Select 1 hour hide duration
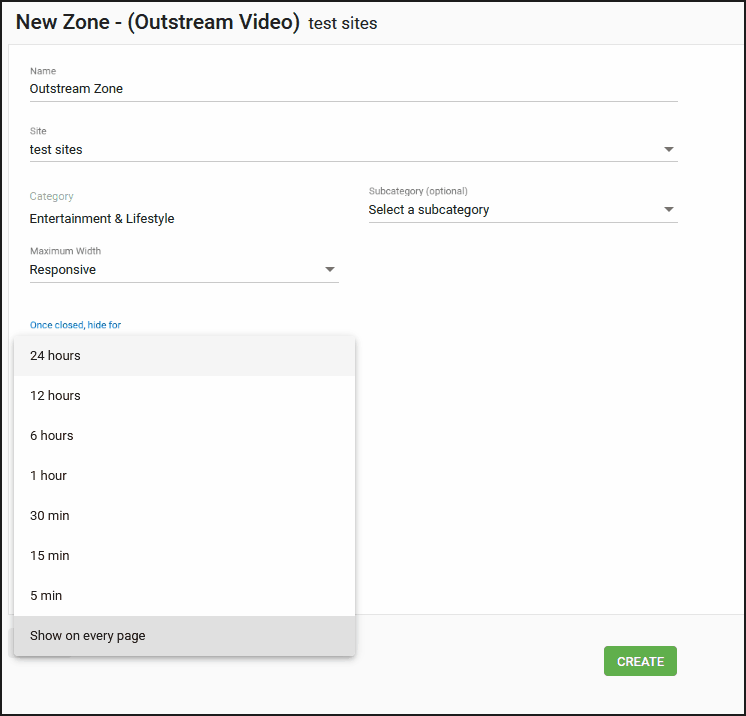 click(x=185, y=475)
